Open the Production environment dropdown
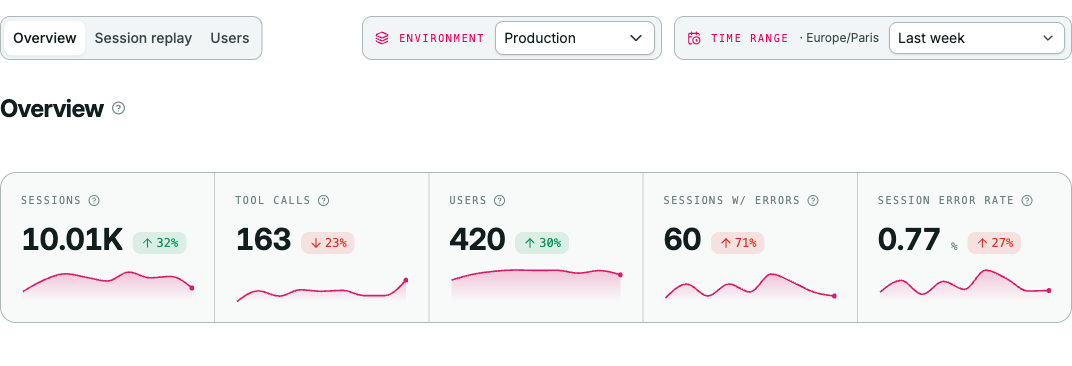The width and height of the screenshot is (1072, 366). (x=574, y=38)
